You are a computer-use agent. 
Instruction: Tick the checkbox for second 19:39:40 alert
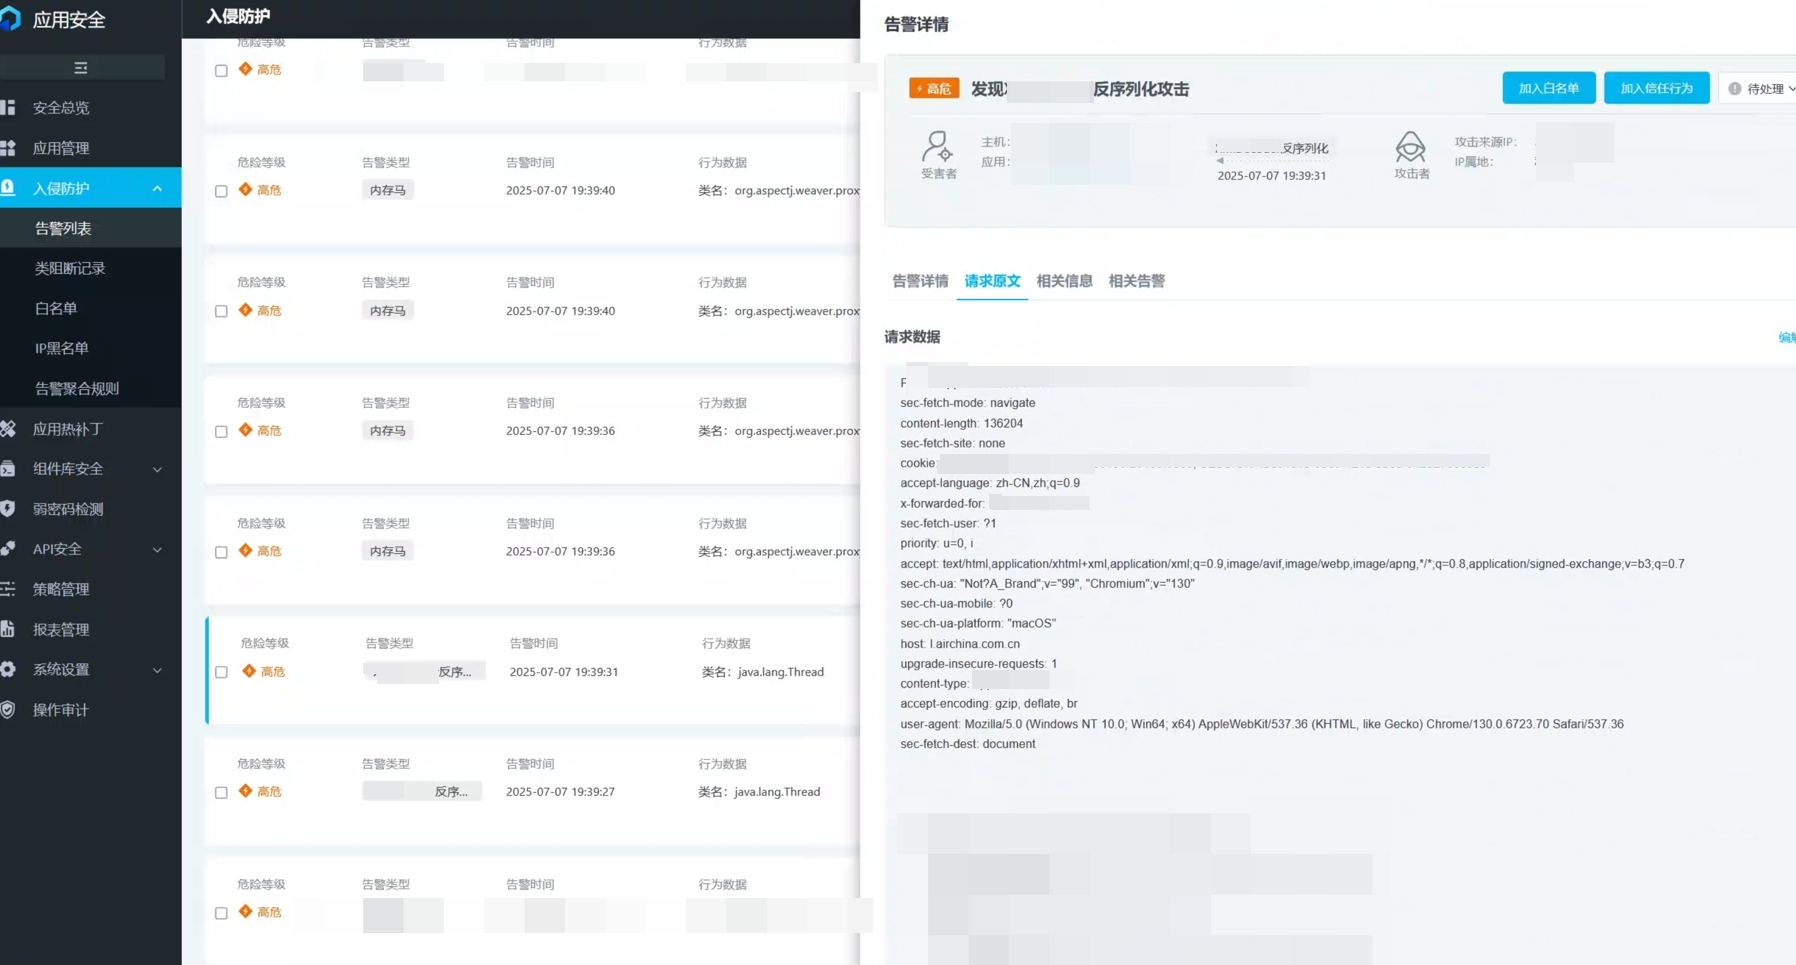(221, 311)
